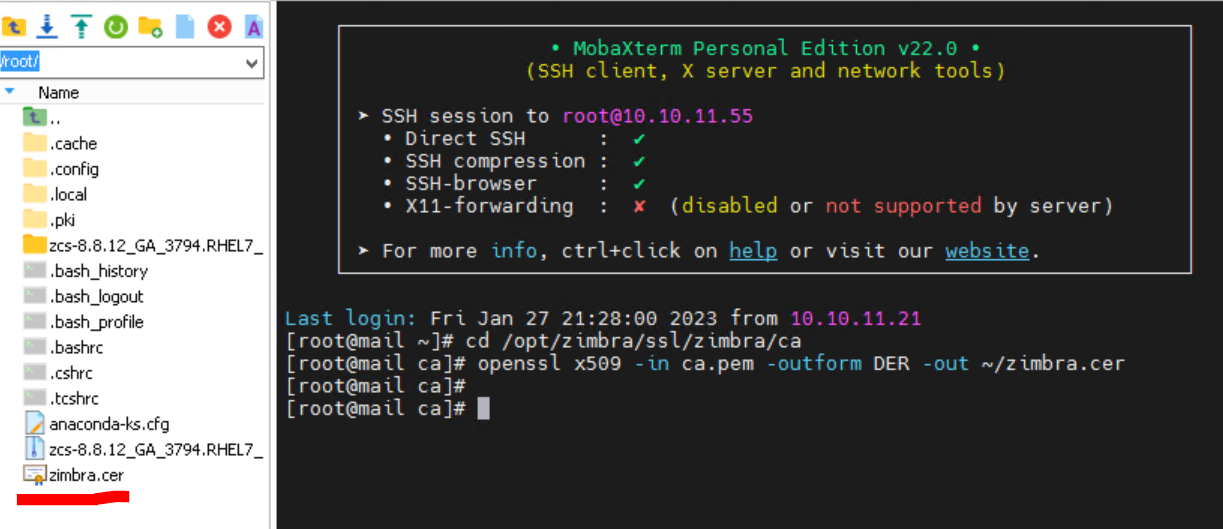Open the remote path dropdown arrow
The image size is (1223, 529).
click(x=252, y=63)
